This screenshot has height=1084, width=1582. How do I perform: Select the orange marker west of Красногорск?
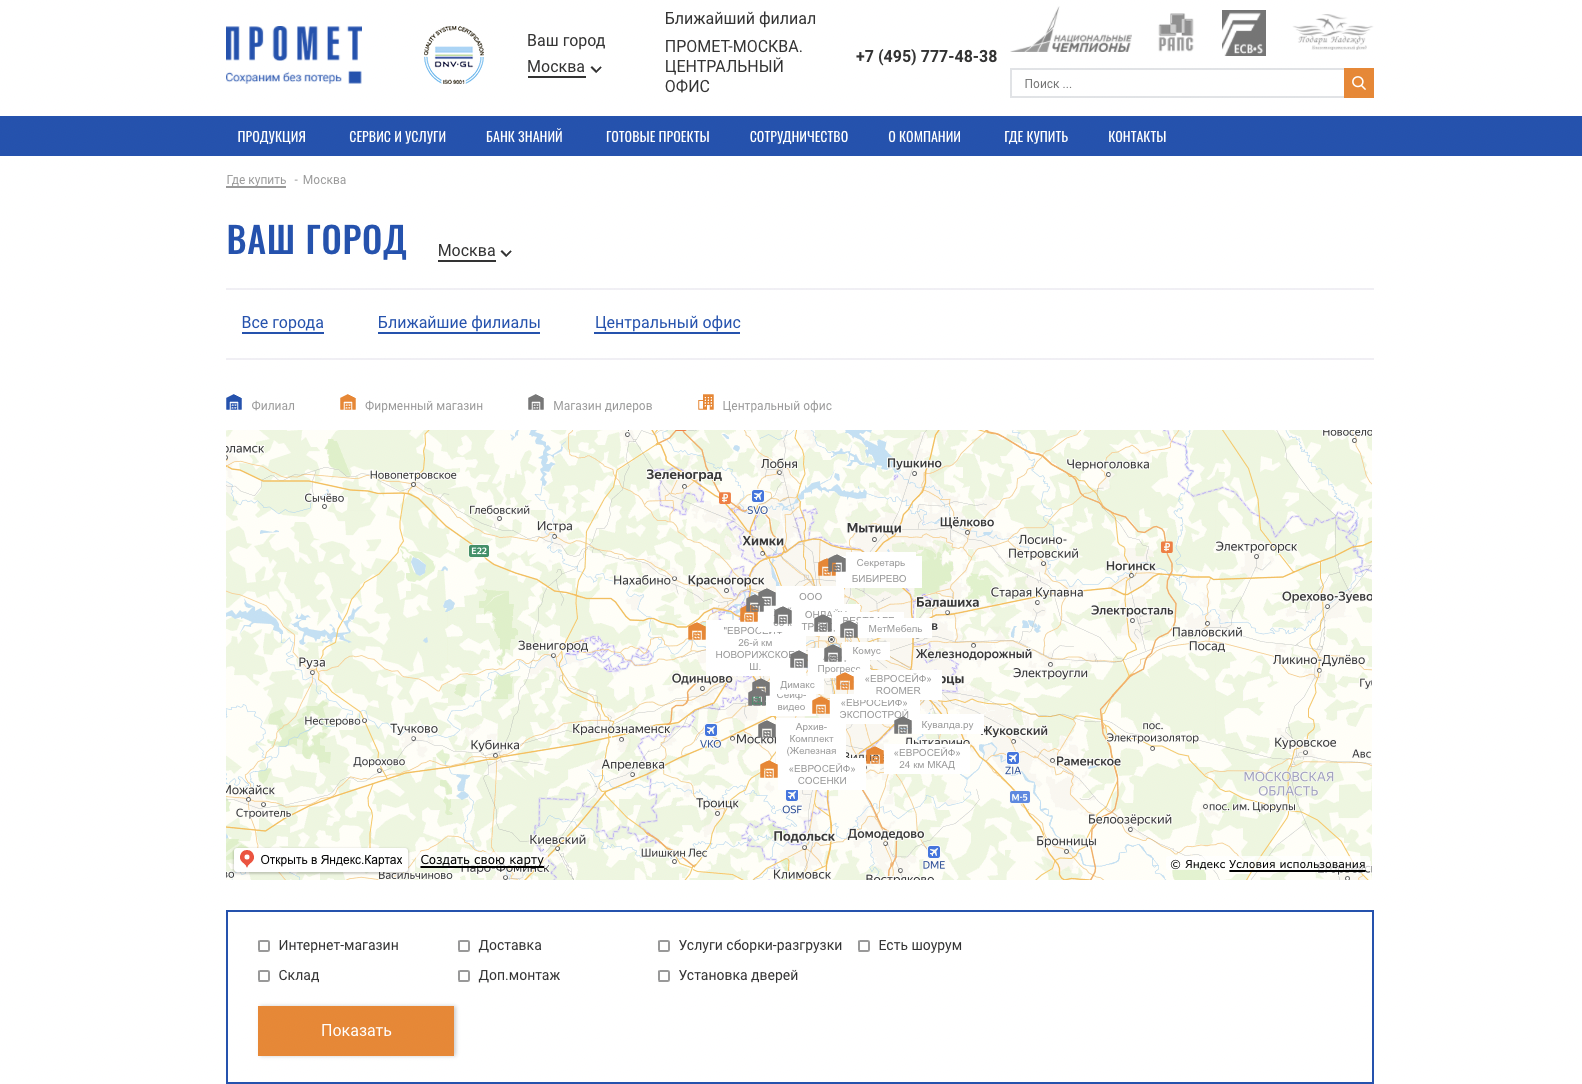[x=697, y=631]
